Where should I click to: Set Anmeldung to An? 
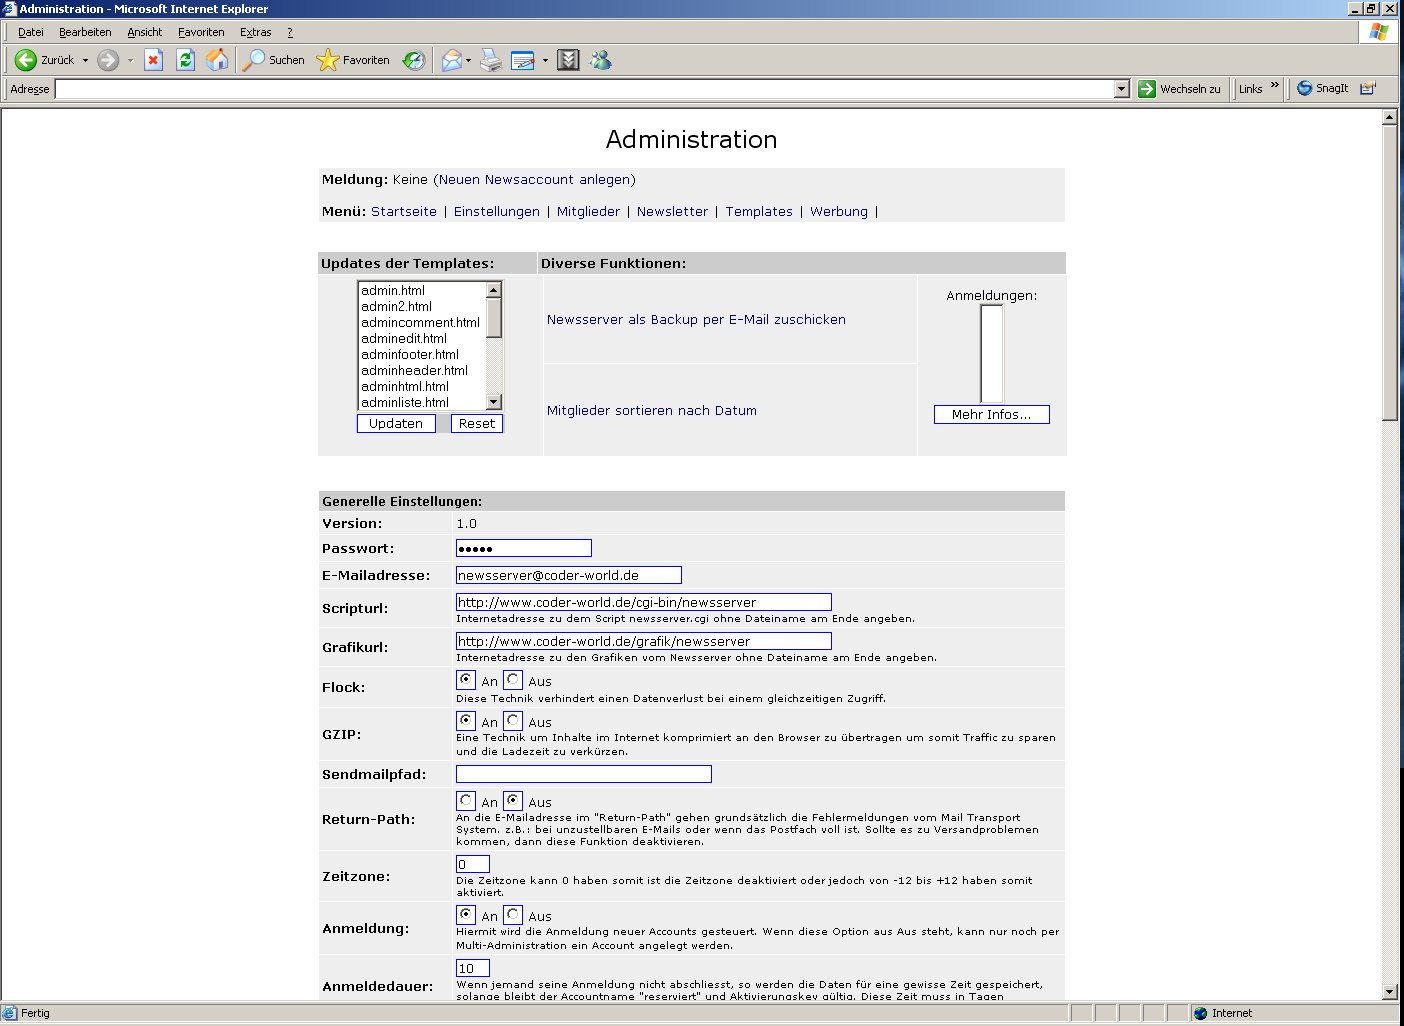[x=466, y=914]
